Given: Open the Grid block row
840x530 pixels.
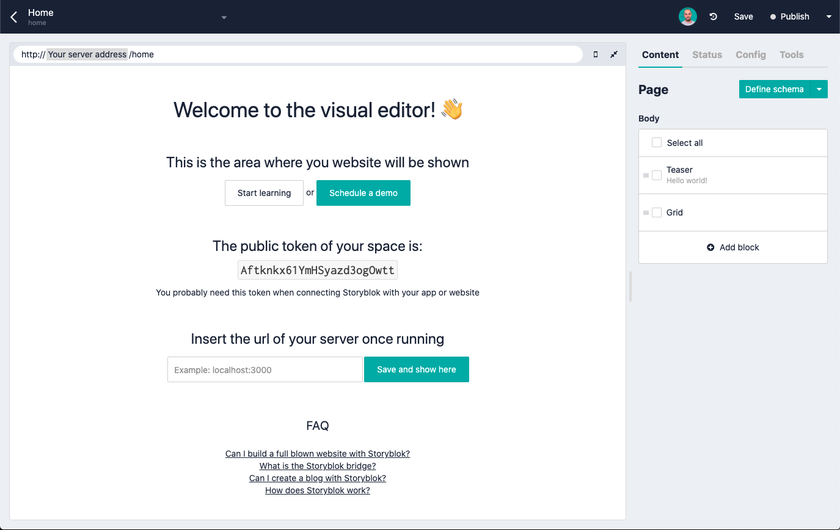Looking at the screenshot, I should (x=733, y=213).
